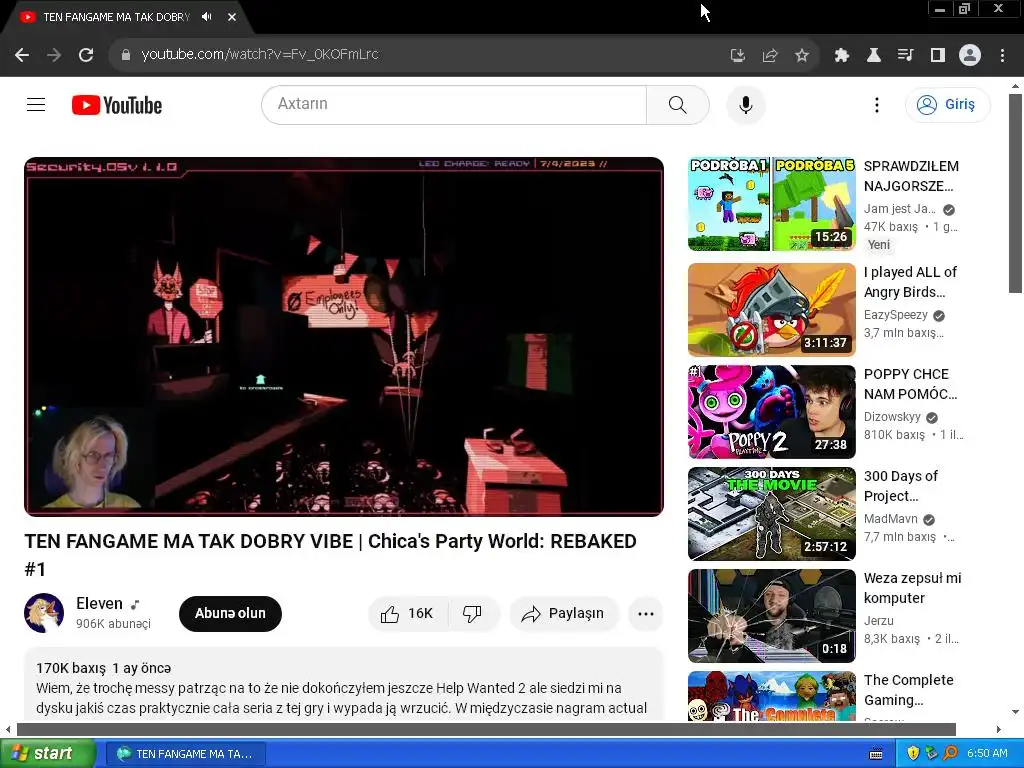This screenshot has width=1024, height=768.
Task: Open Chrome Labs flask icon
Action: (873, 55)
